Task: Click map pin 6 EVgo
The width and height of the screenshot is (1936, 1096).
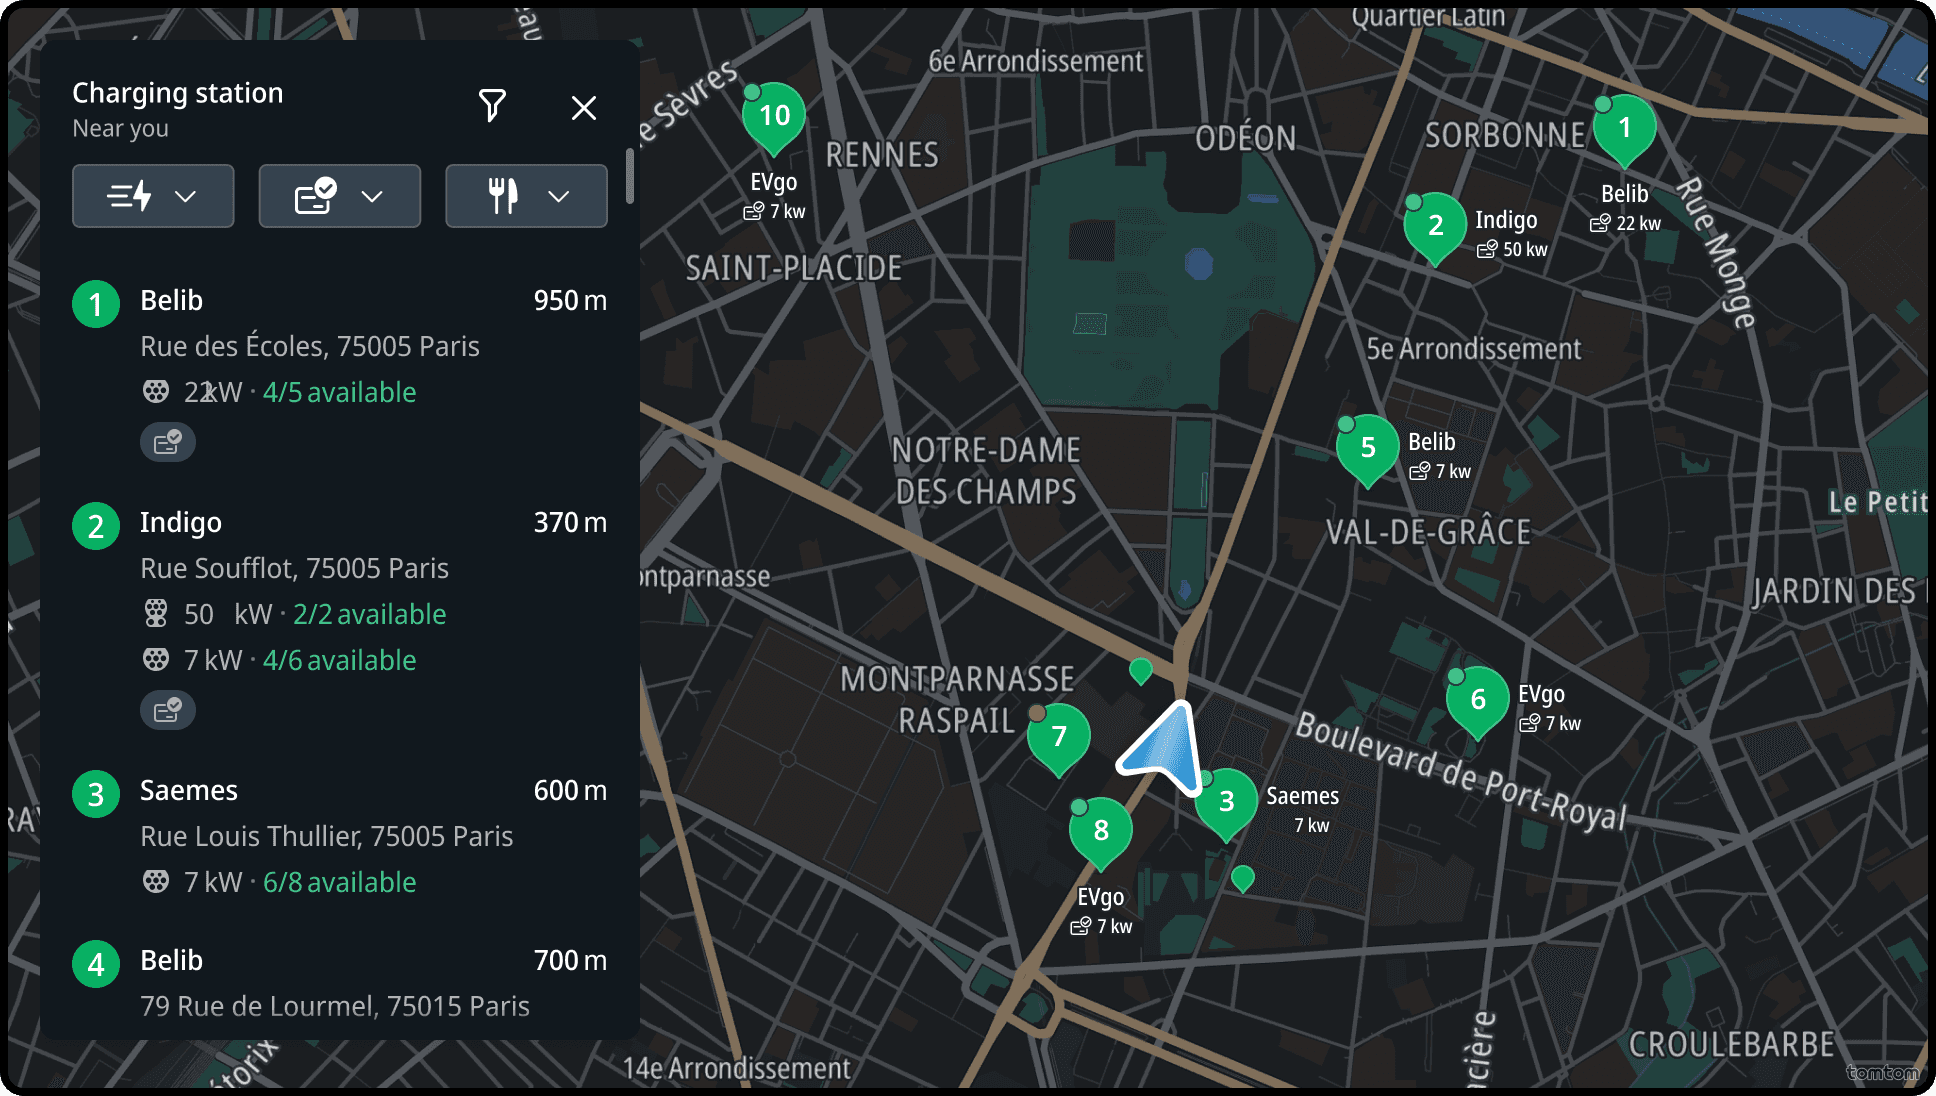Action: tap(1477, 700)
